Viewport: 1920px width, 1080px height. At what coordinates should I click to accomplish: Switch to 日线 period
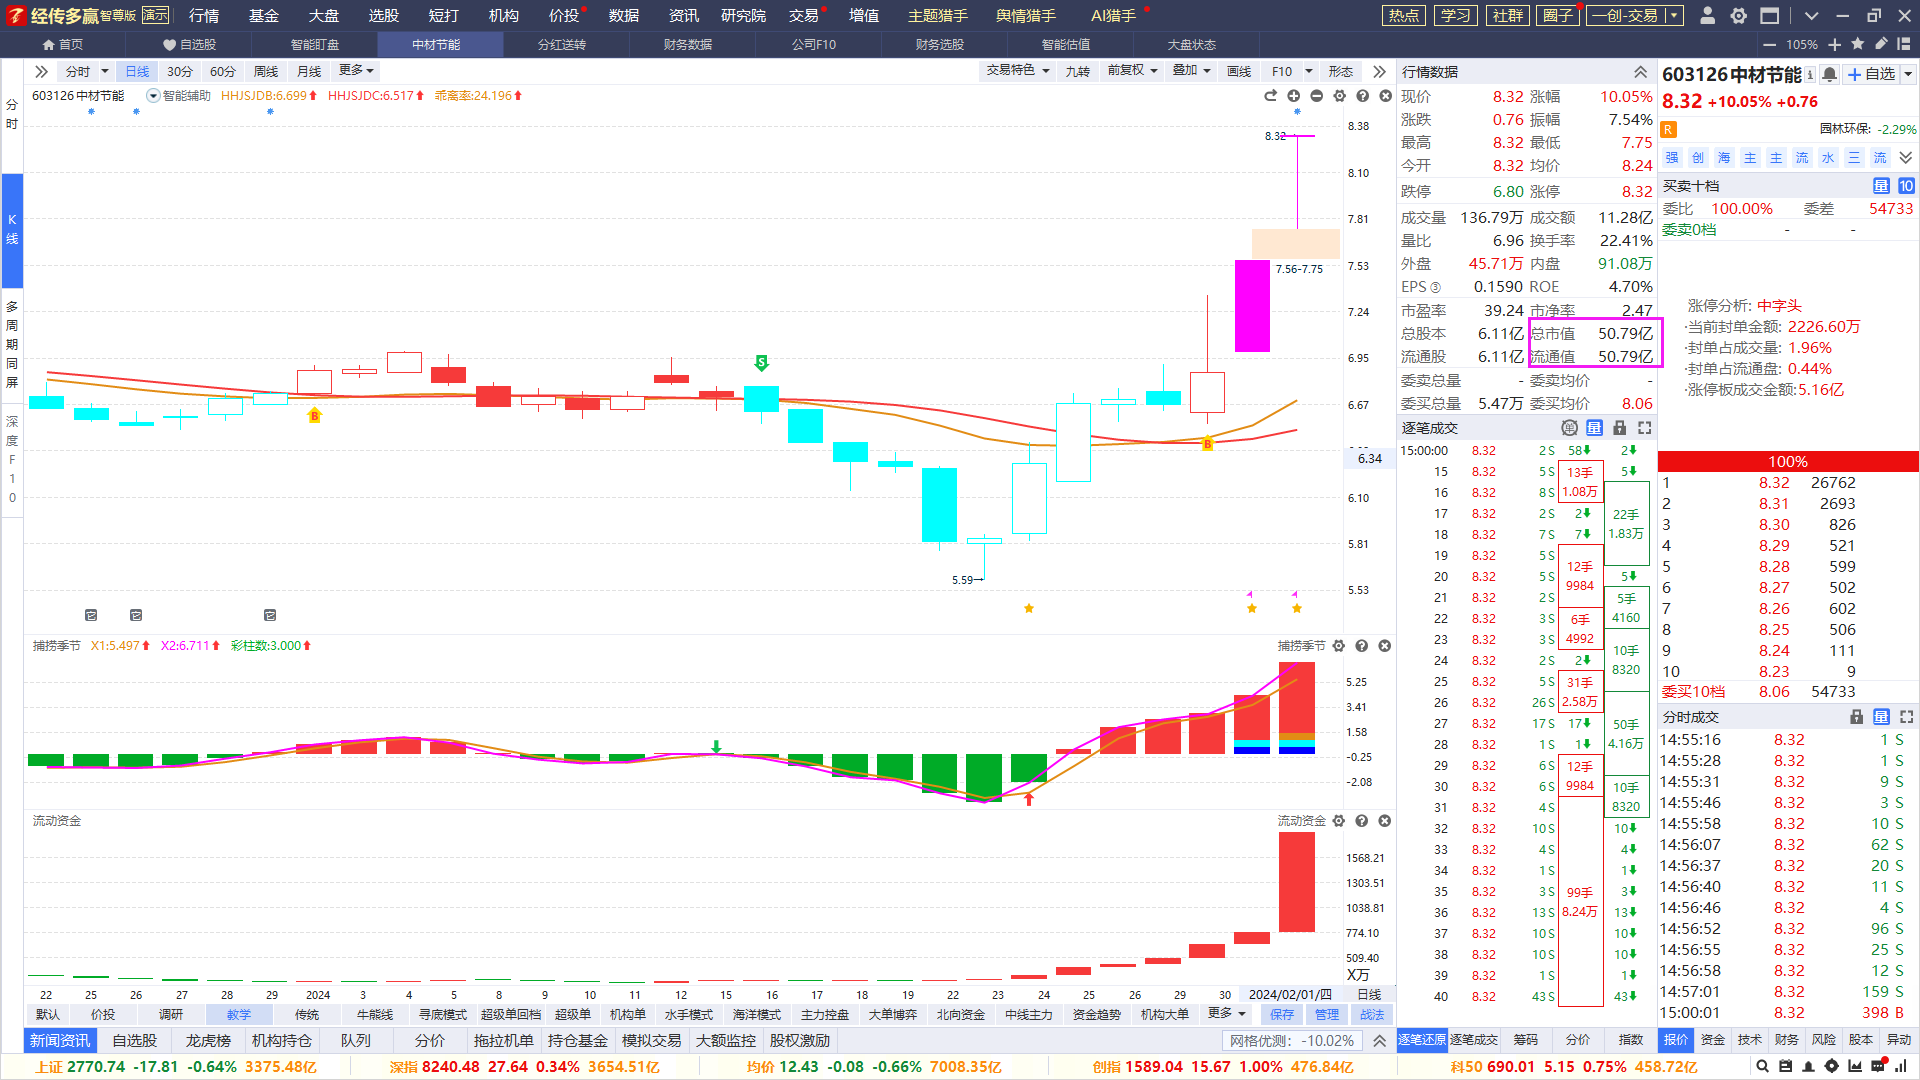click(x=137, y=71)
